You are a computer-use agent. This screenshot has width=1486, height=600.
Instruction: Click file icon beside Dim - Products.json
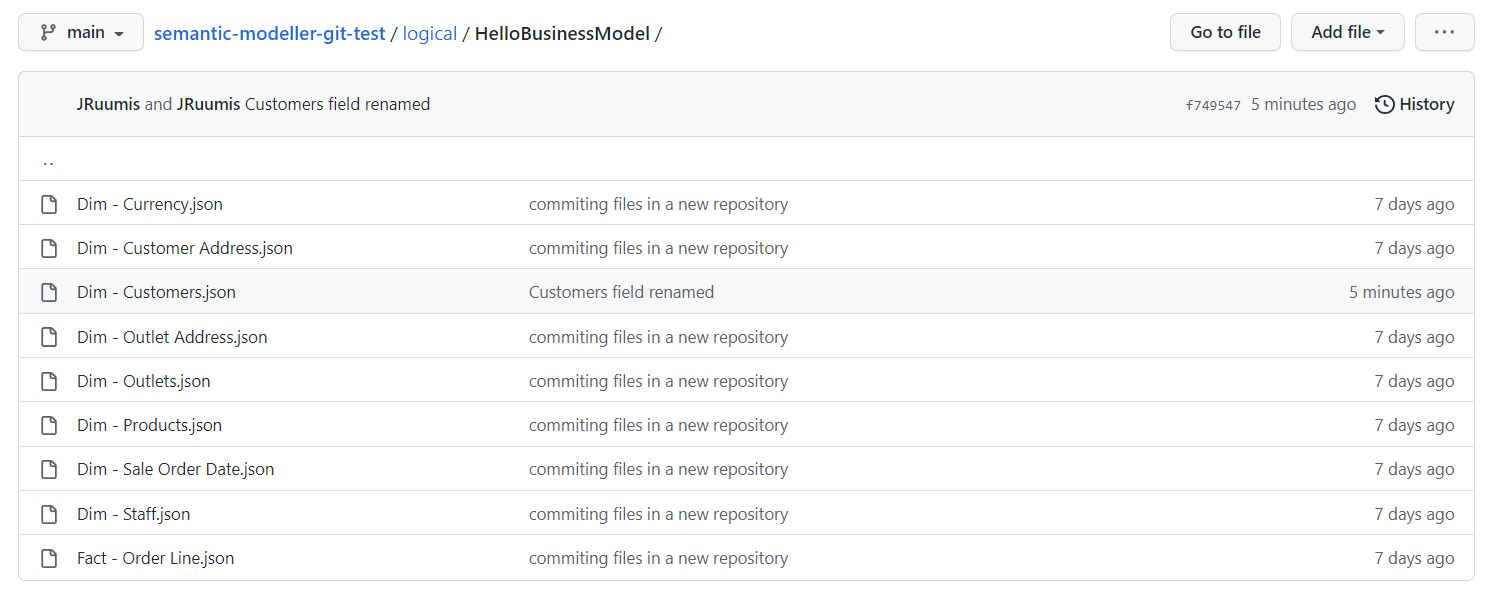[48, 425]
